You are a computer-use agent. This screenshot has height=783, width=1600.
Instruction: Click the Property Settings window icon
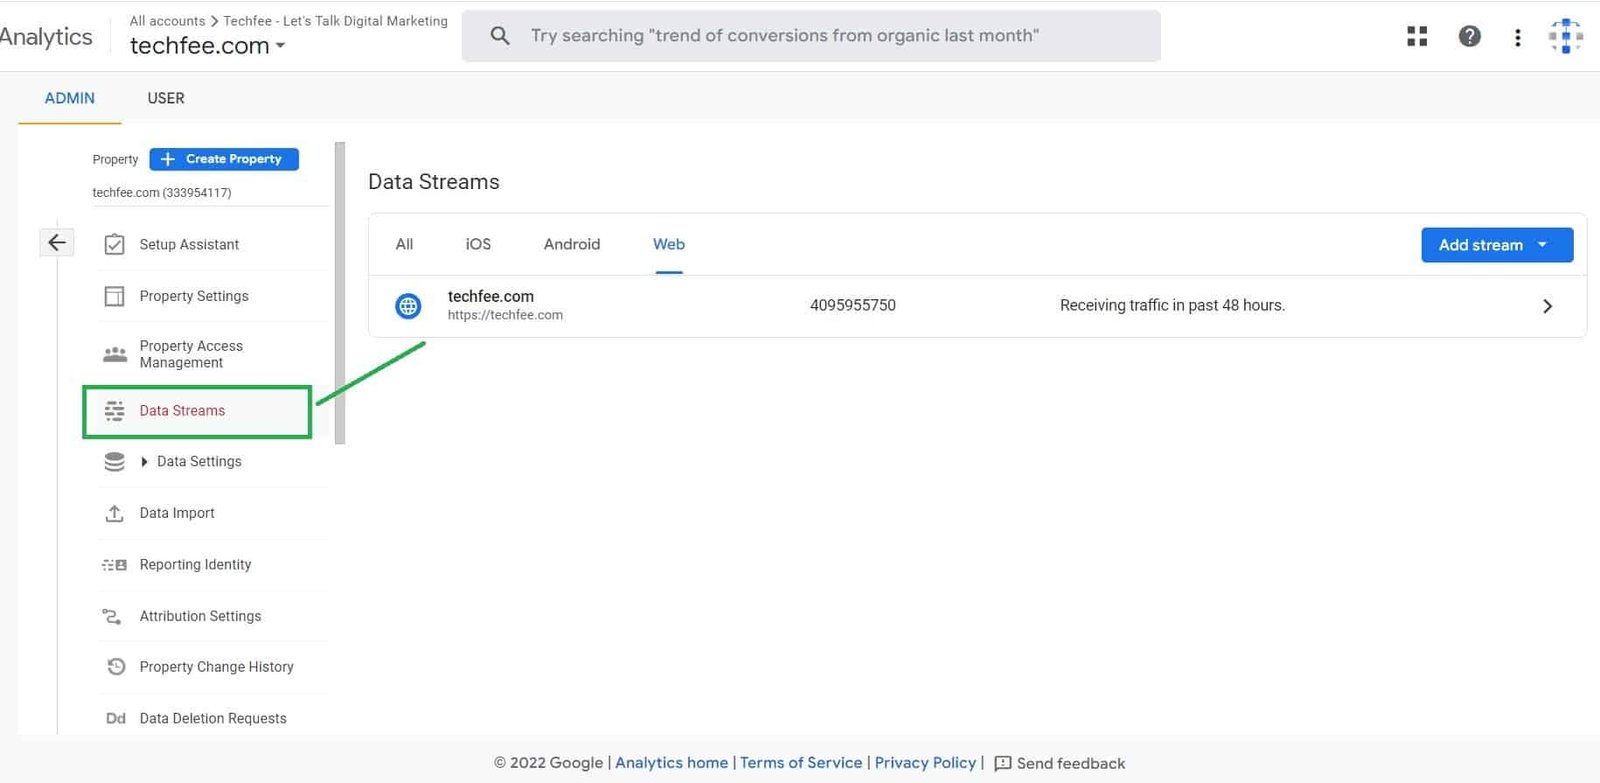click(x=115, y=296)
